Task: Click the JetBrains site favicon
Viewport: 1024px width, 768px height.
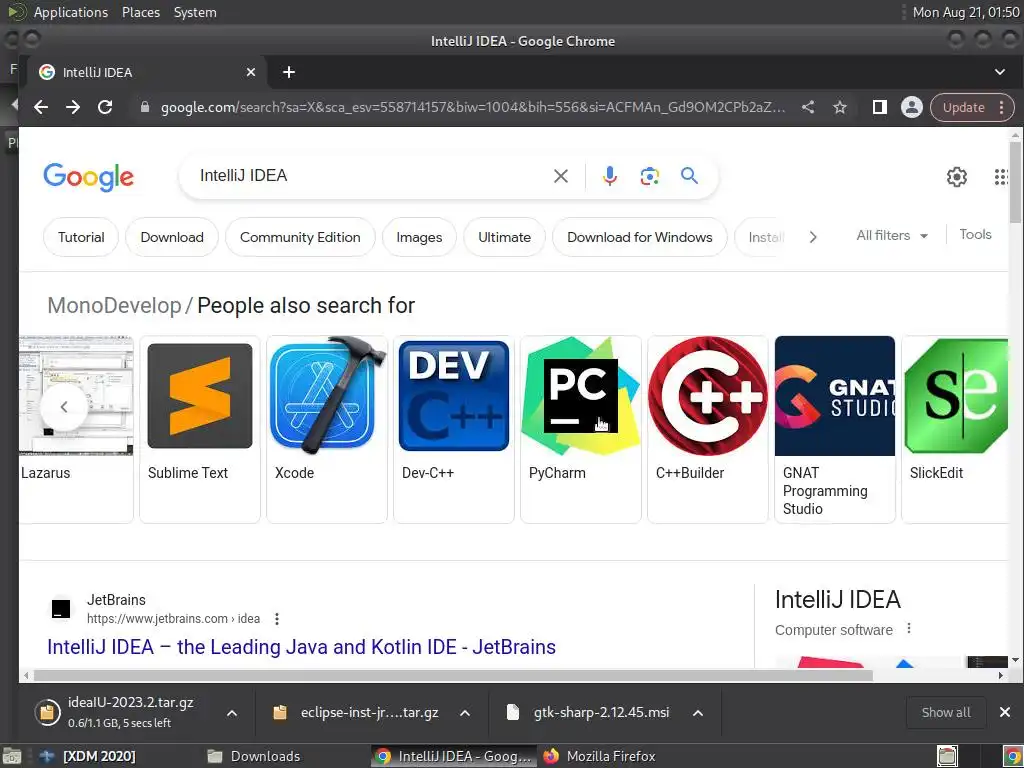Action: pyautogui.click(x=61, y=609)
